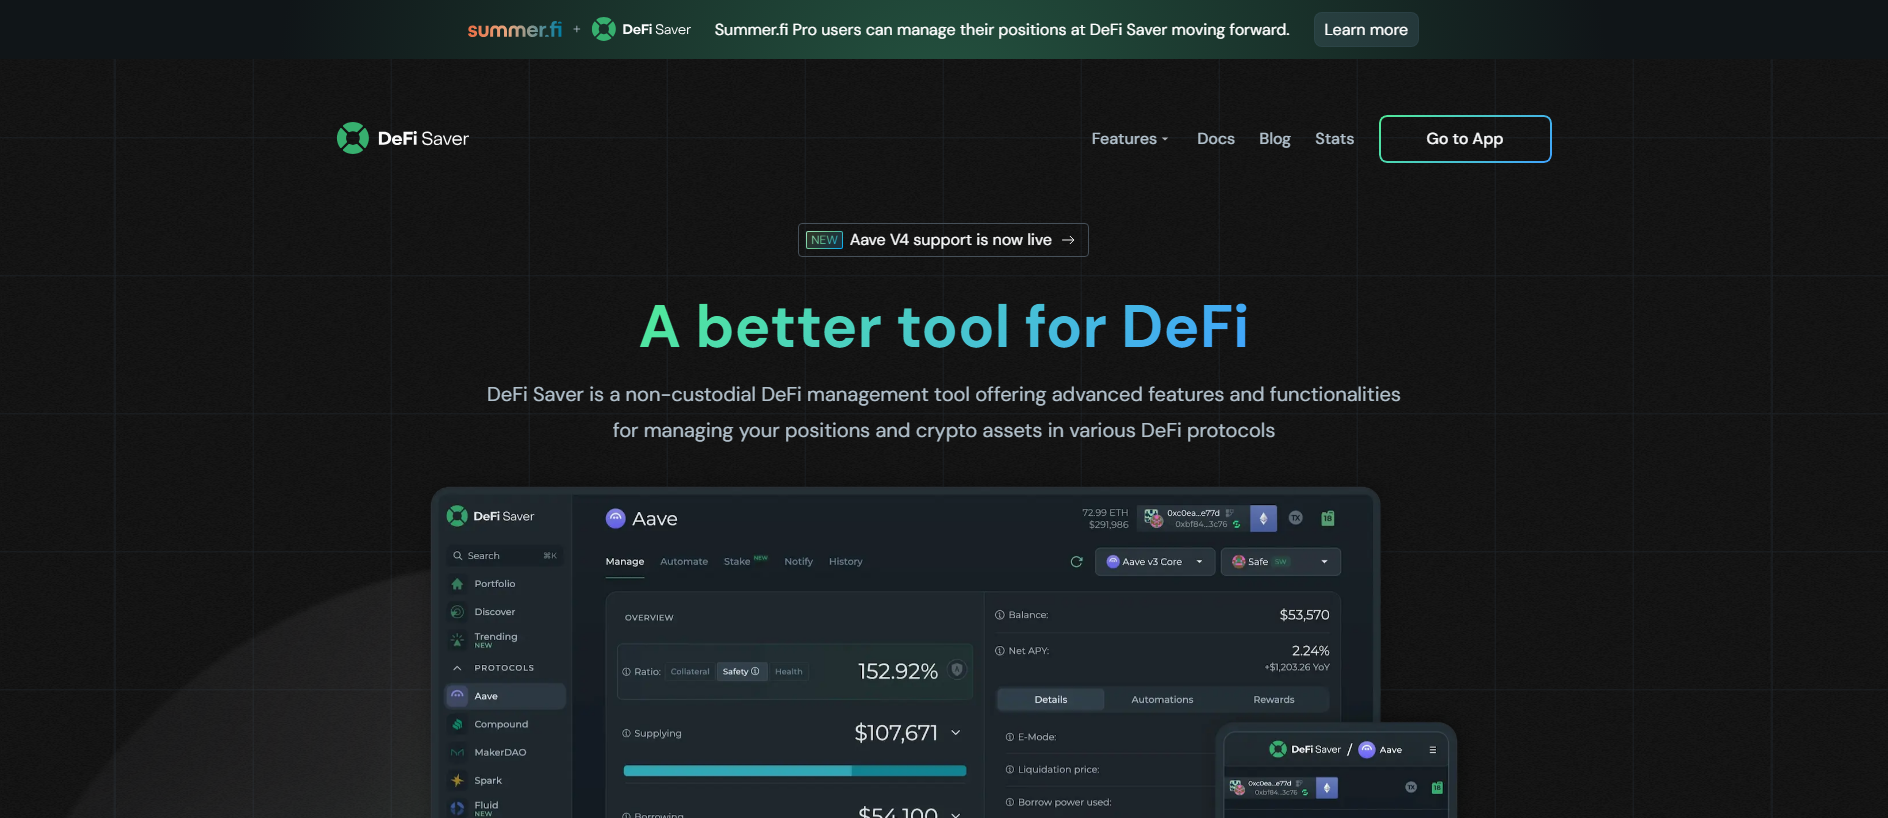Open the Blog link
This screenshot has height=818, width=1888.
tap(1275, 139)
